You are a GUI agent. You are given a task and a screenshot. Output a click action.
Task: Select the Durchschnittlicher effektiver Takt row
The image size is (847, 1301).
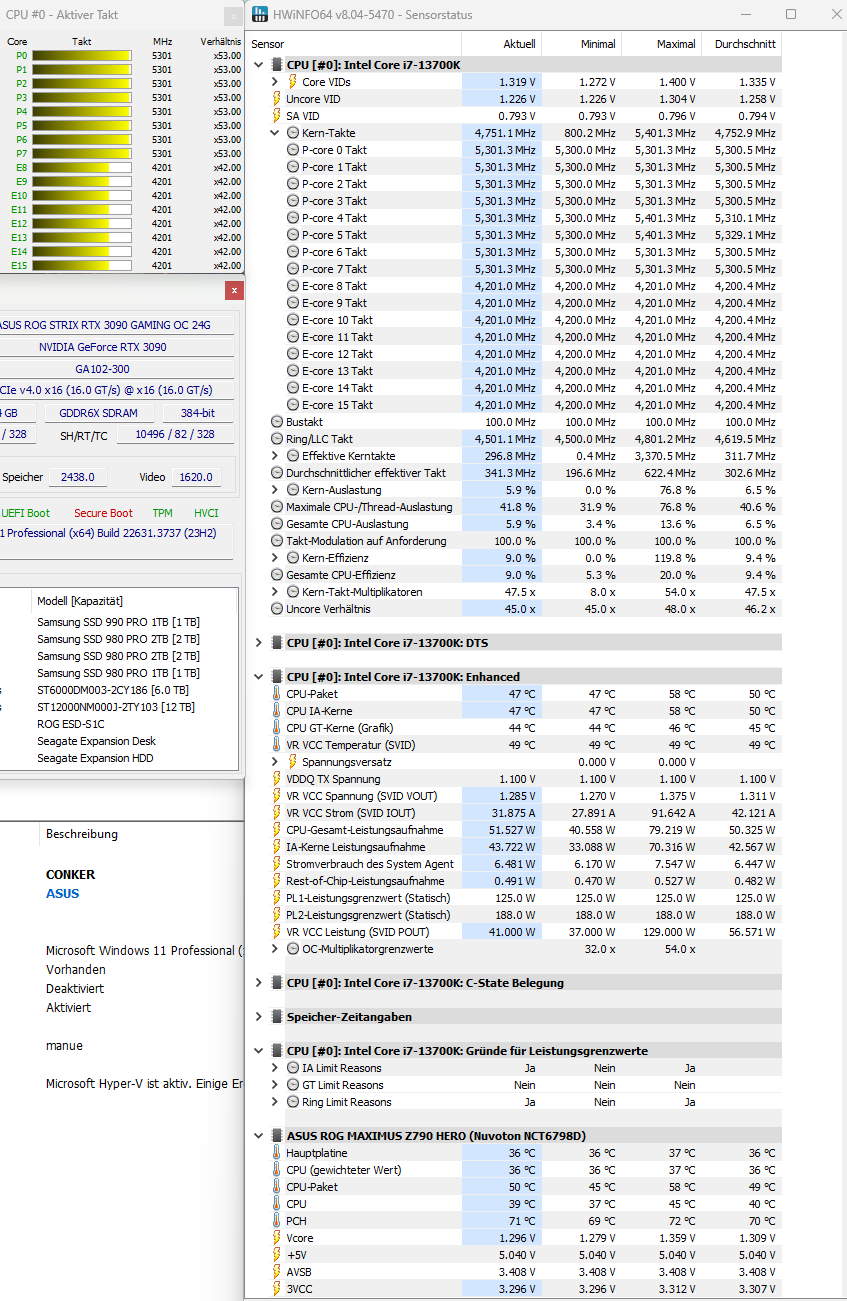pos(513,473)
